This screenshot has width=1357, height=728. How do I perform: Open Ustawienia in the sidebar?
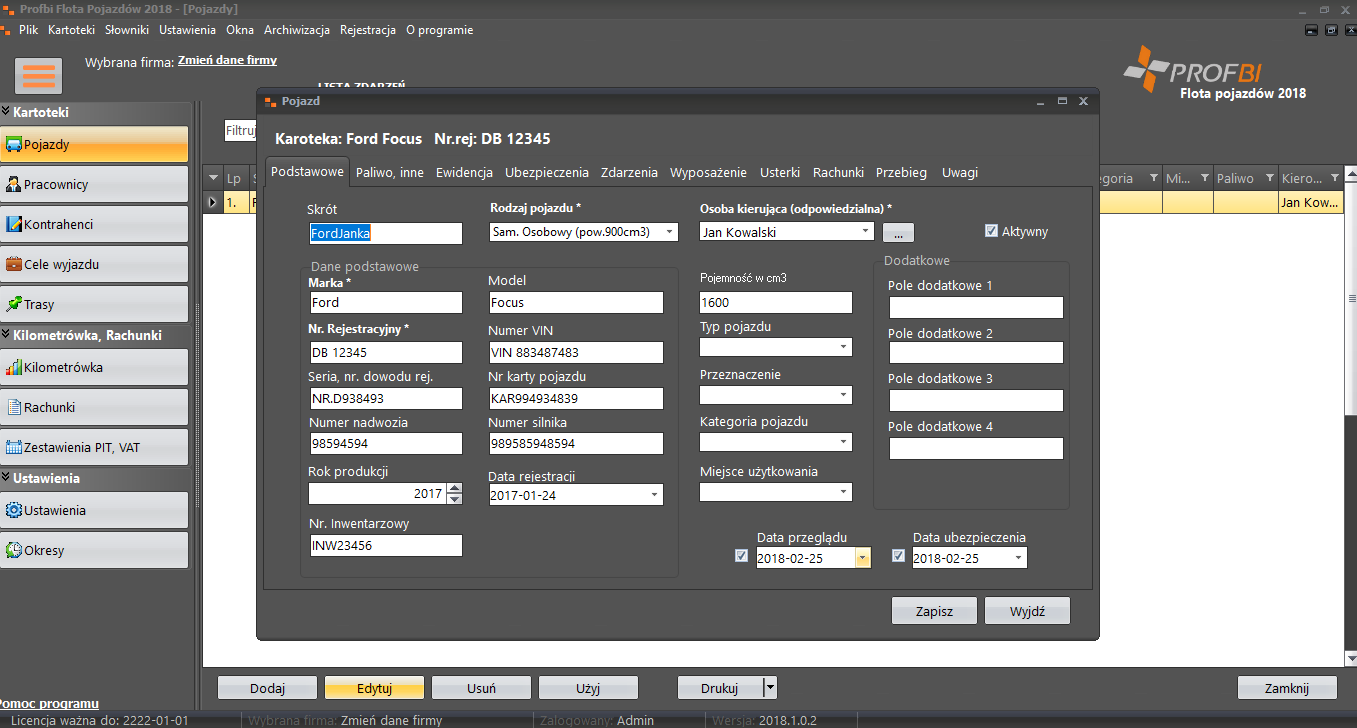click(94, 510)
